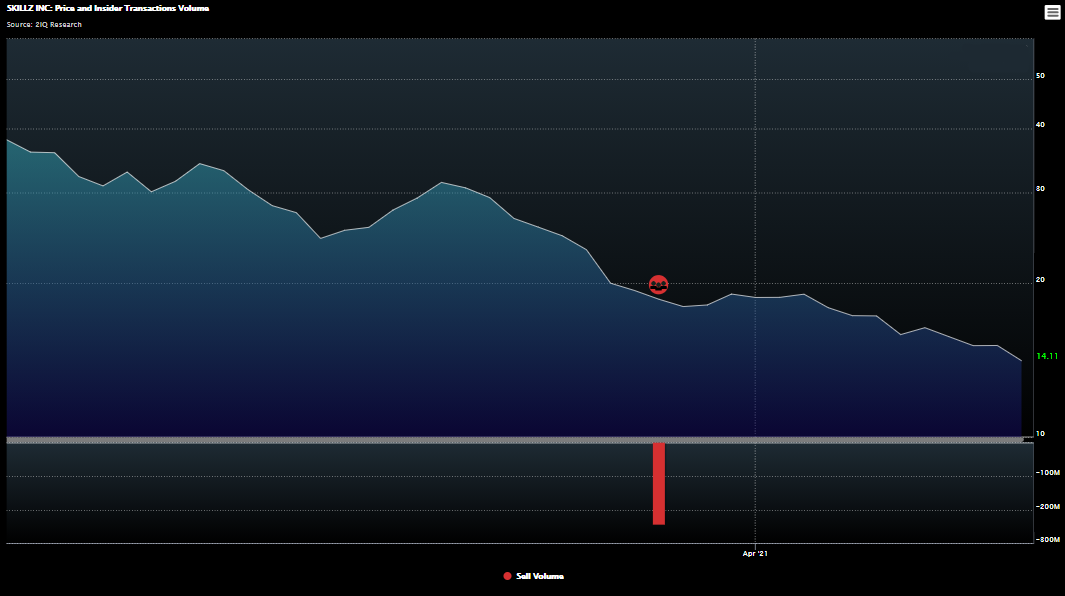This screenshot has width=1065, height=596.
Task: Click the 50 price axis label
Action: (1040, 76)
